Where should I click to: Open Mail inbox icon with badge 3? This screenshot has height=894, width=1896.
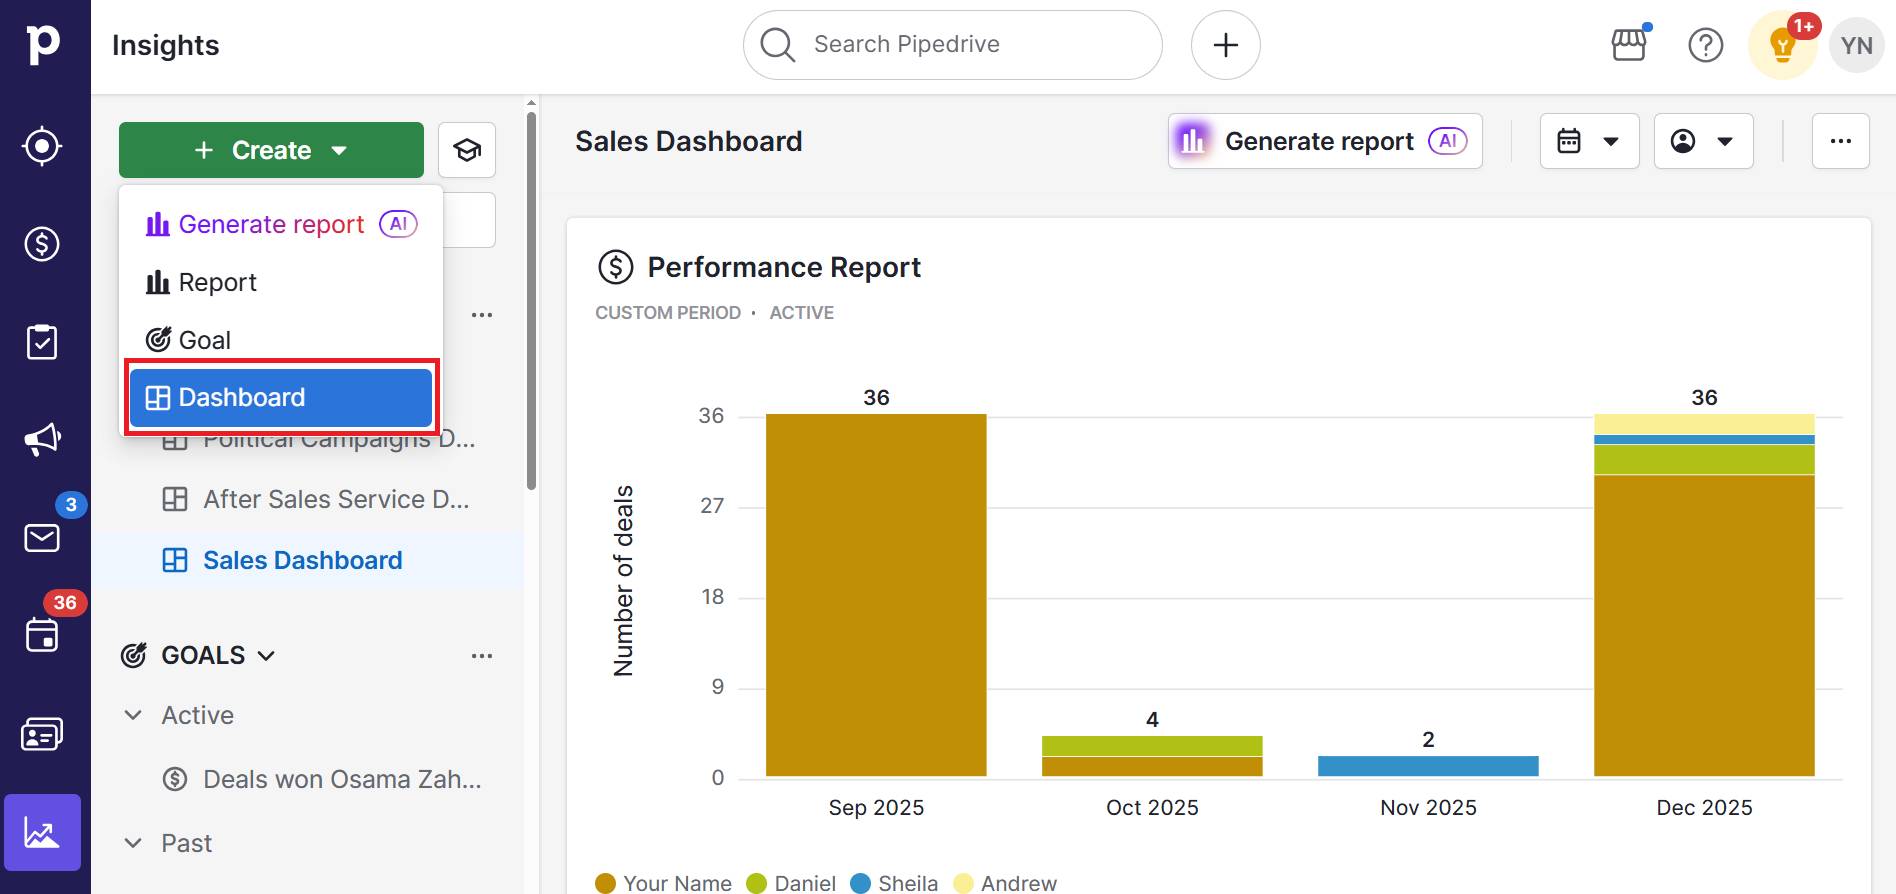pyautogui.click(x=42, y=538)
